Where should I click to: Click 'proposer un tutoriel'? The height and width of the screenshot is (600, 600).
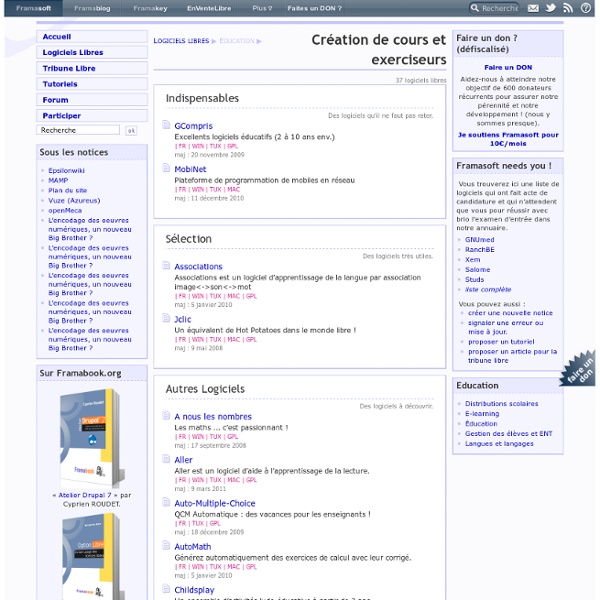tap(501, 342)
